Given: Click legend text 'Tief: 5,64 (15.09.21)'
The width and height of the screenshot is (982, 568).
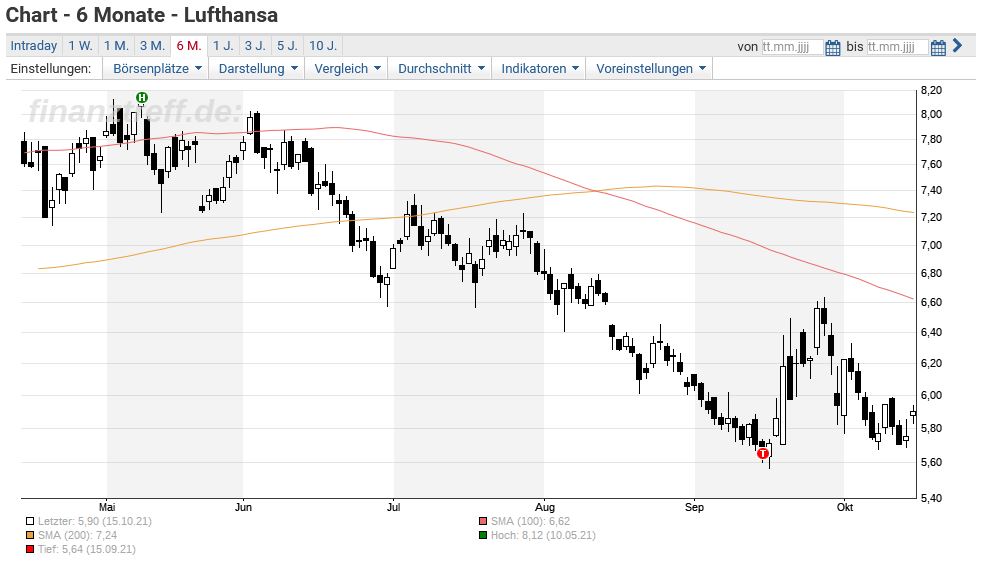Looking at the screenshot, I should (86, 549).
